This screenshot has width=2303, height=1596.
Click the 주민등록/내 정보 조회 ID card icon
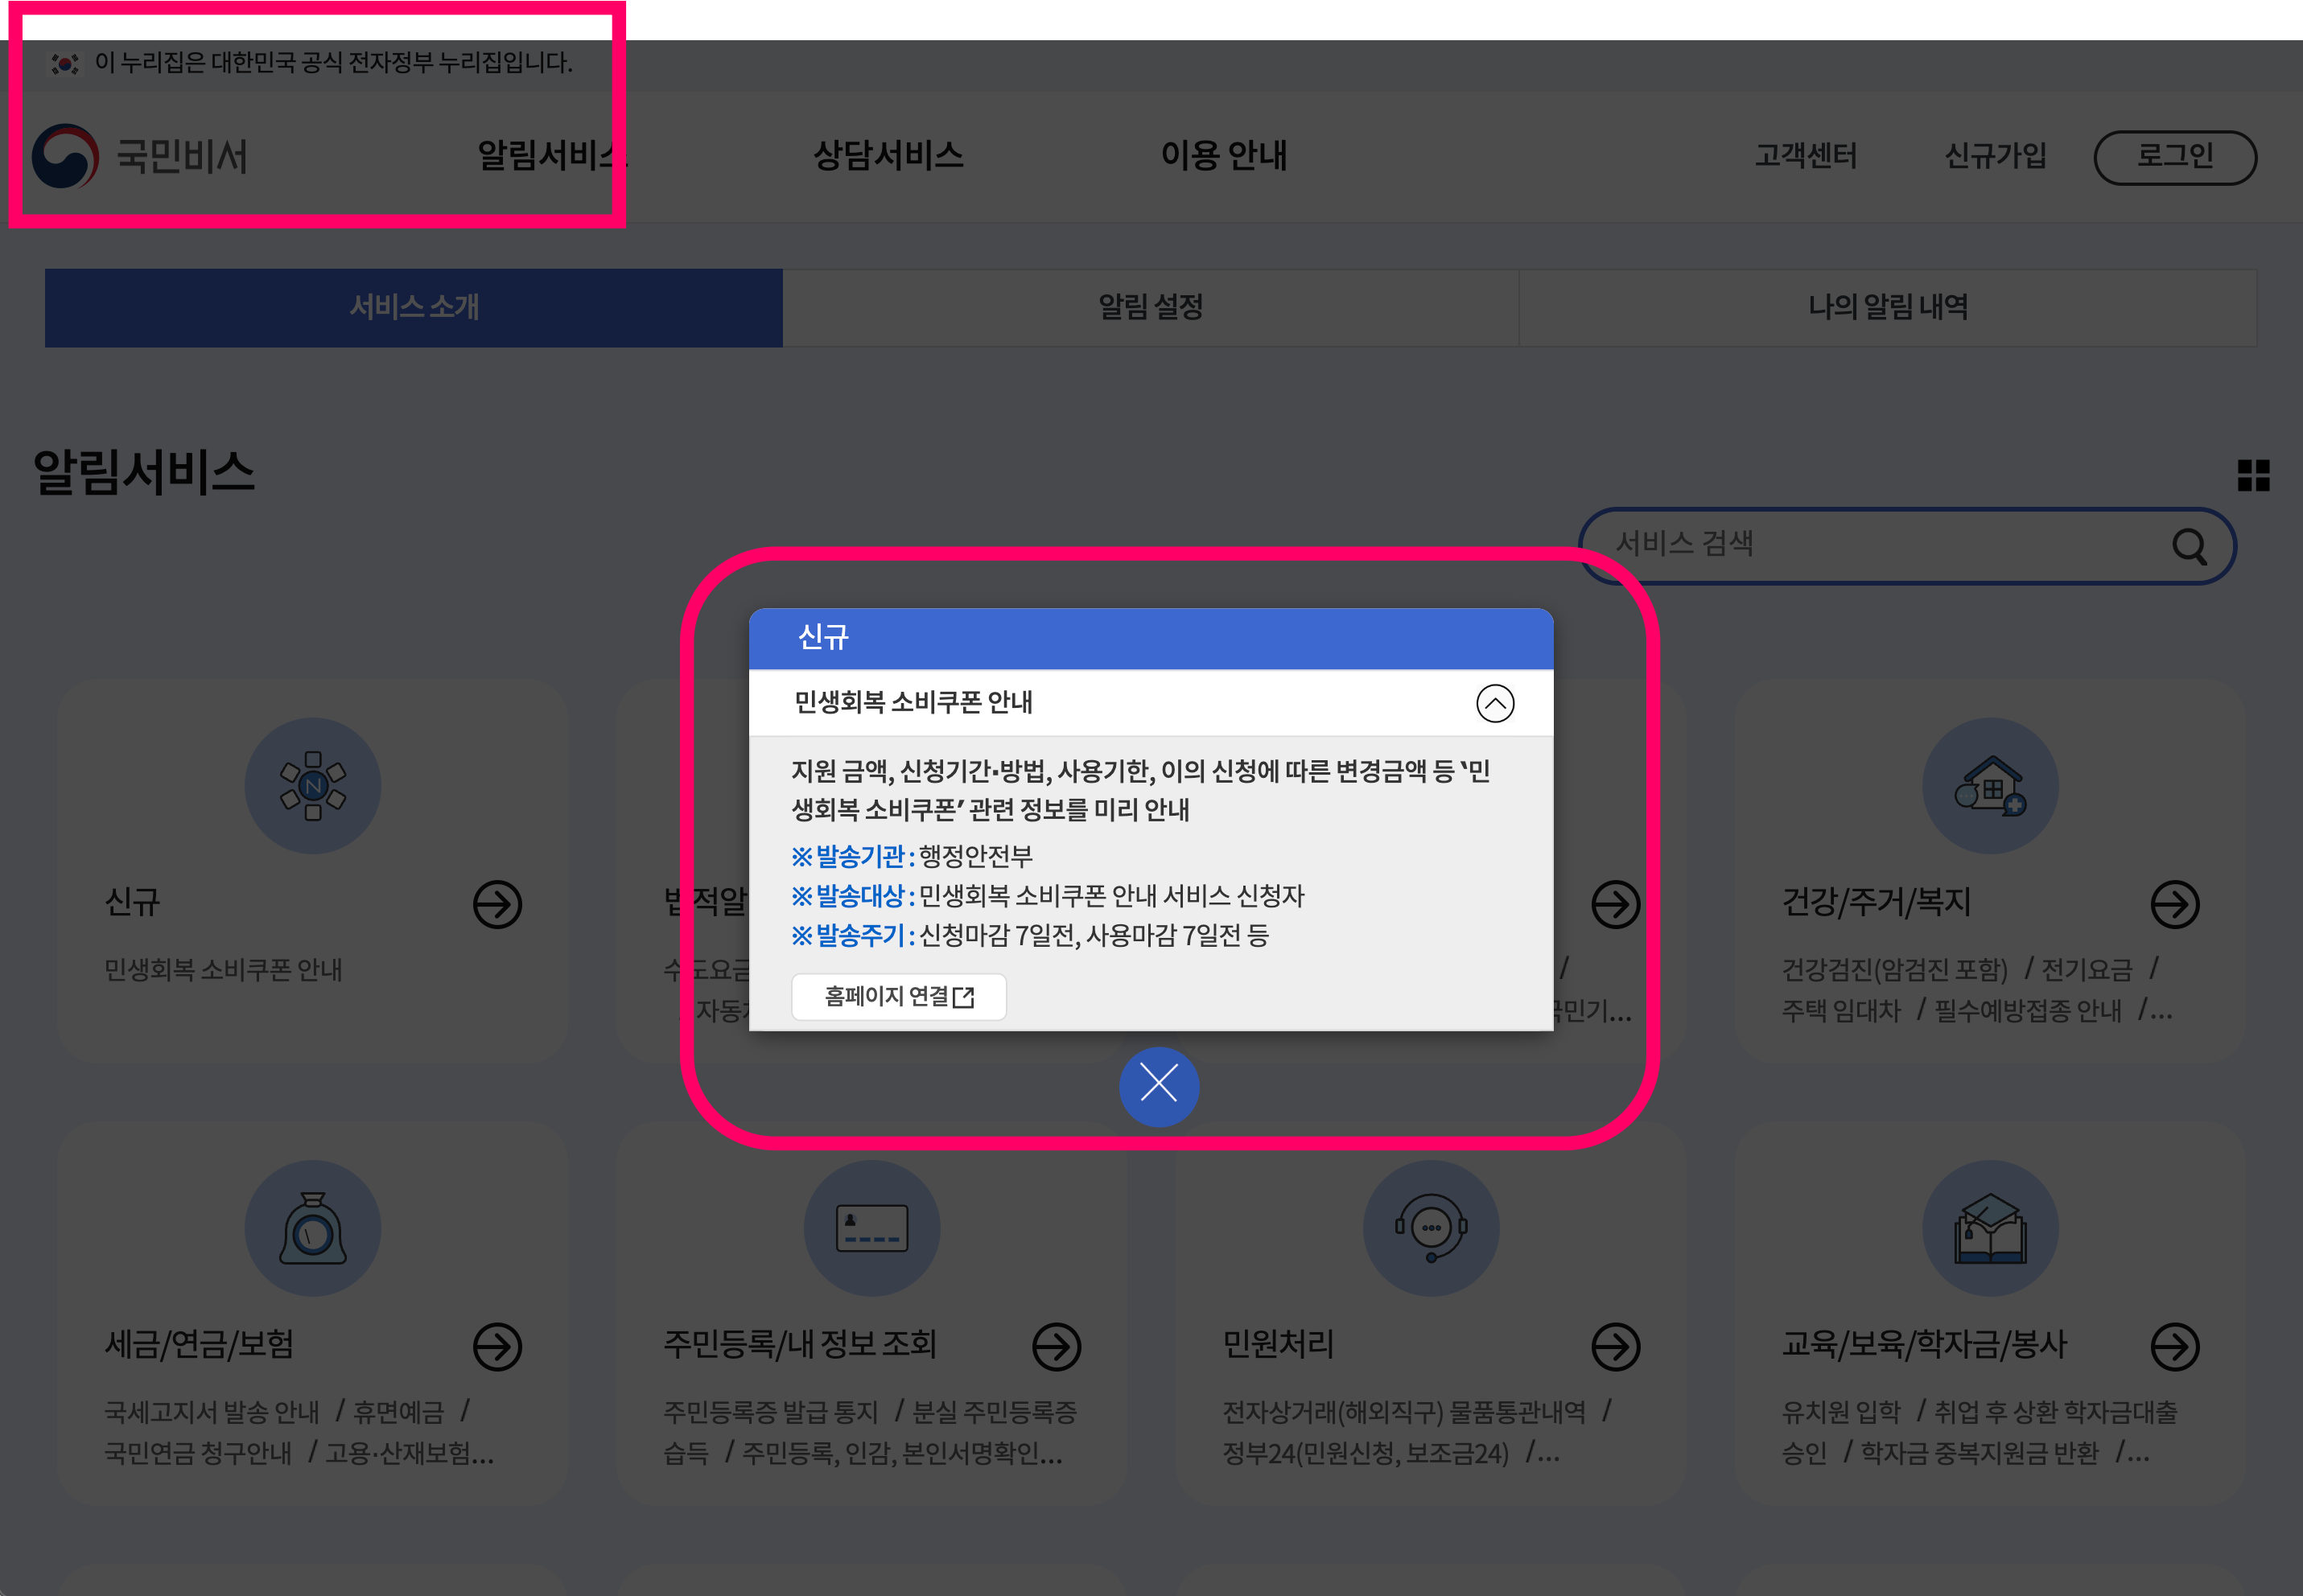pyautogui.click(x=872, y=1228)
